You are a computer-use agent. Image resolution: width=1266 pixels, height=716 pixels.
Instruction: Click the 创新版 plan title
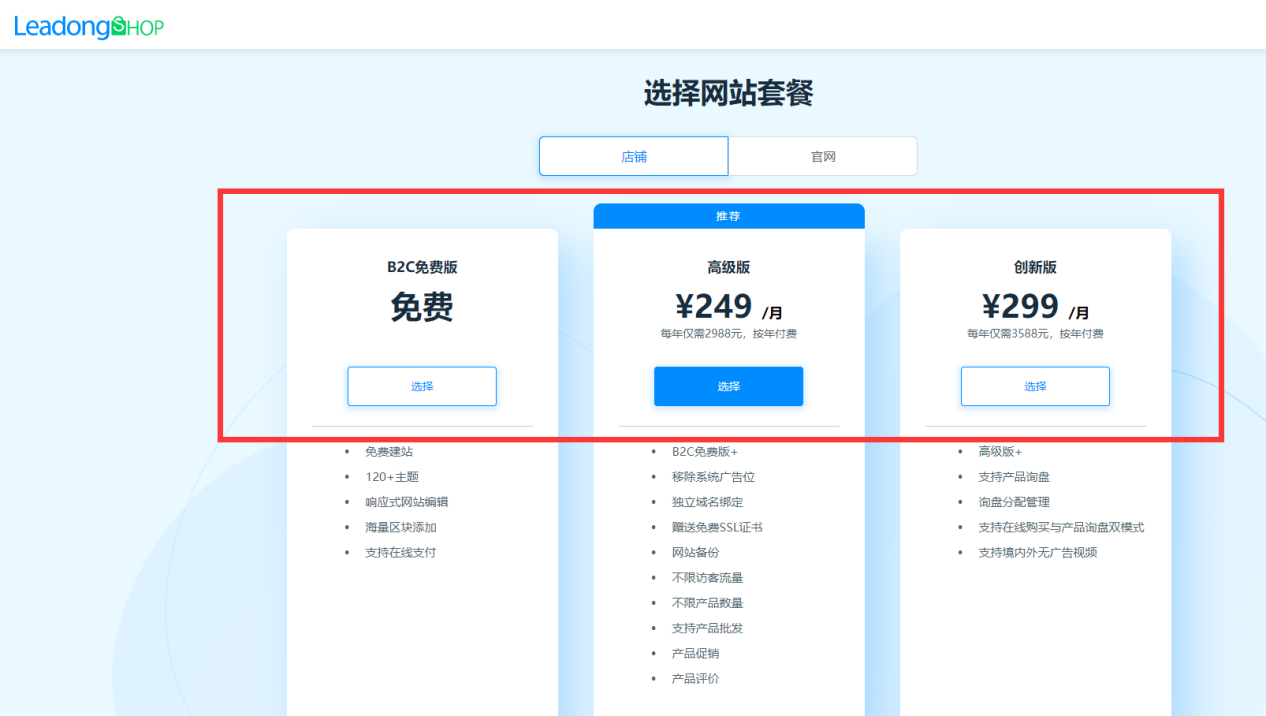(1034, 267)
